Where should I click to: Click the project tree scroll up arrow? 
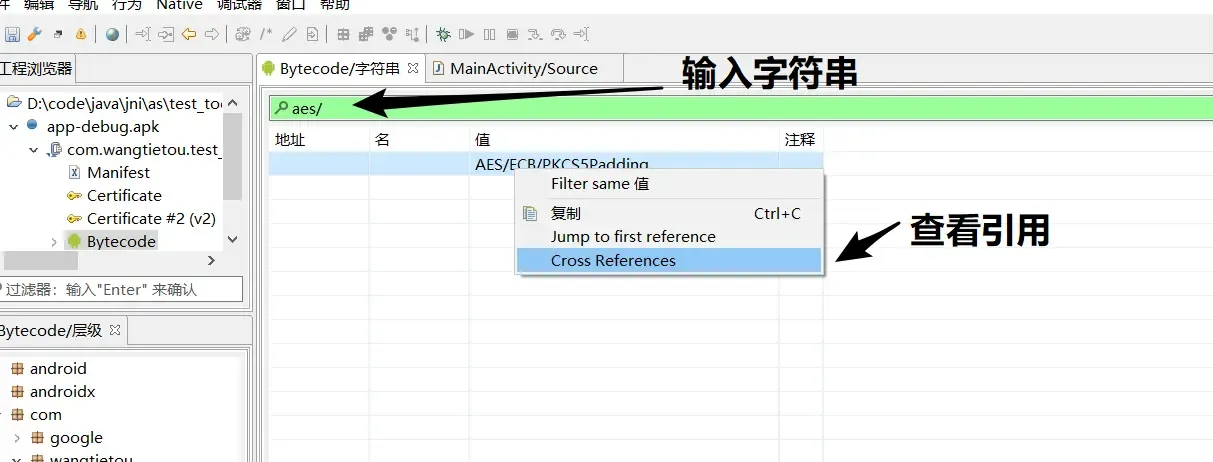[x=232, y=103]
